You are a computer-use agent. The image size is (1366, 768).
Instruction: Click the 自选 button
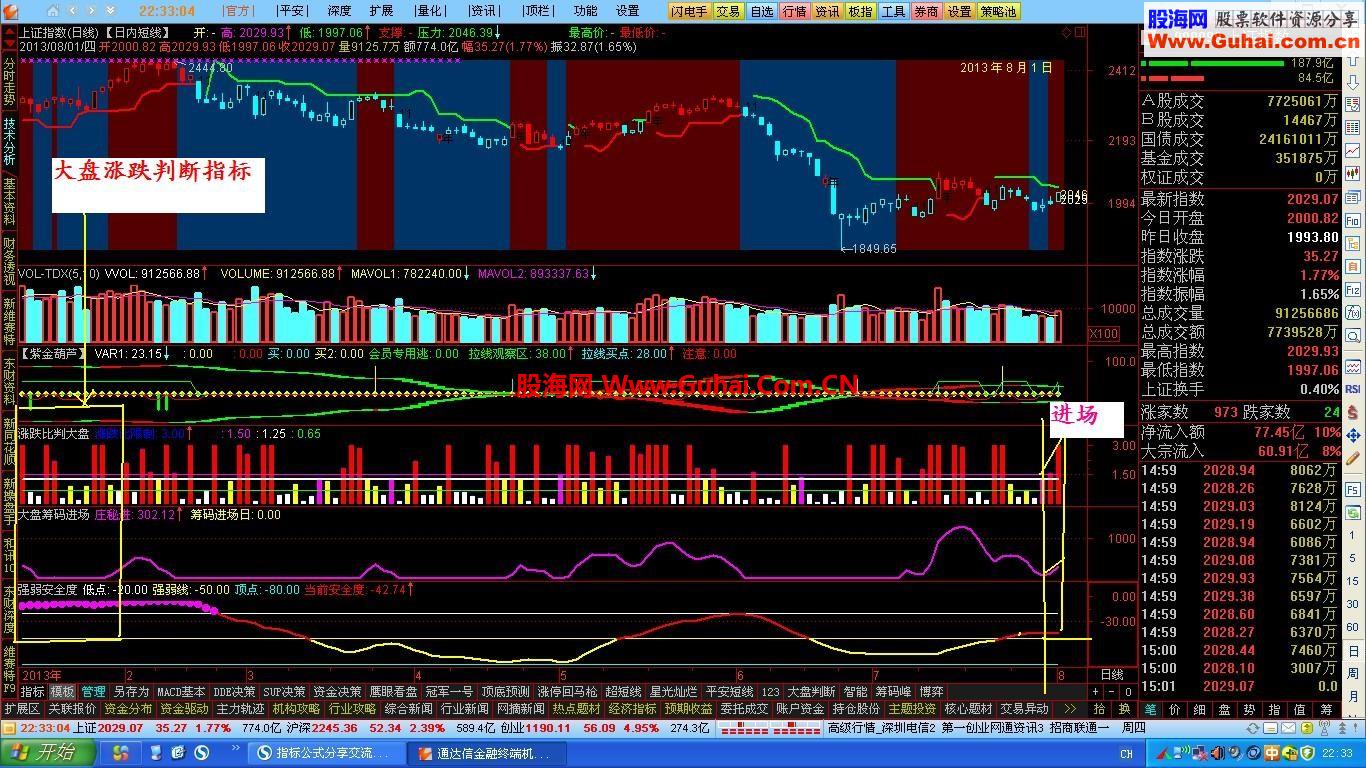coord(761,11)
